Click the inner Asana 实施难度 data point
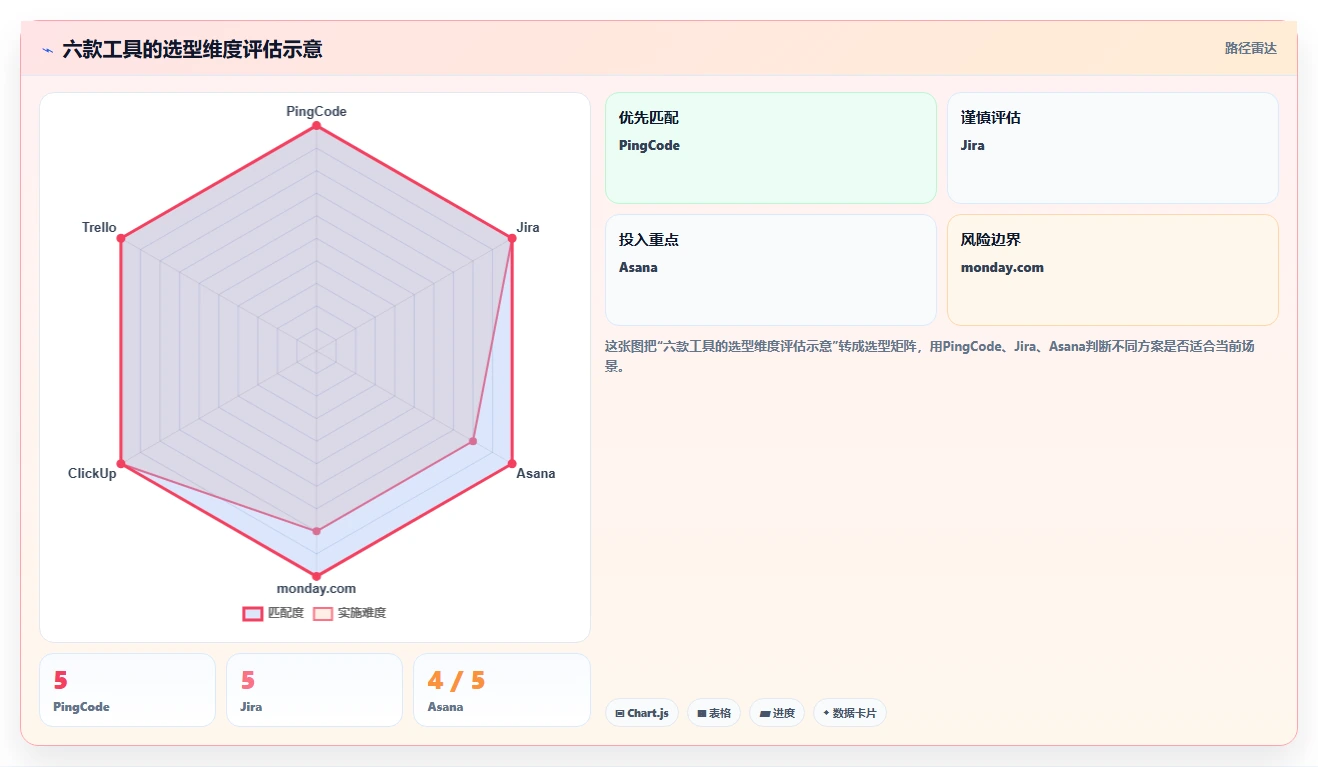 pos(473,441)
